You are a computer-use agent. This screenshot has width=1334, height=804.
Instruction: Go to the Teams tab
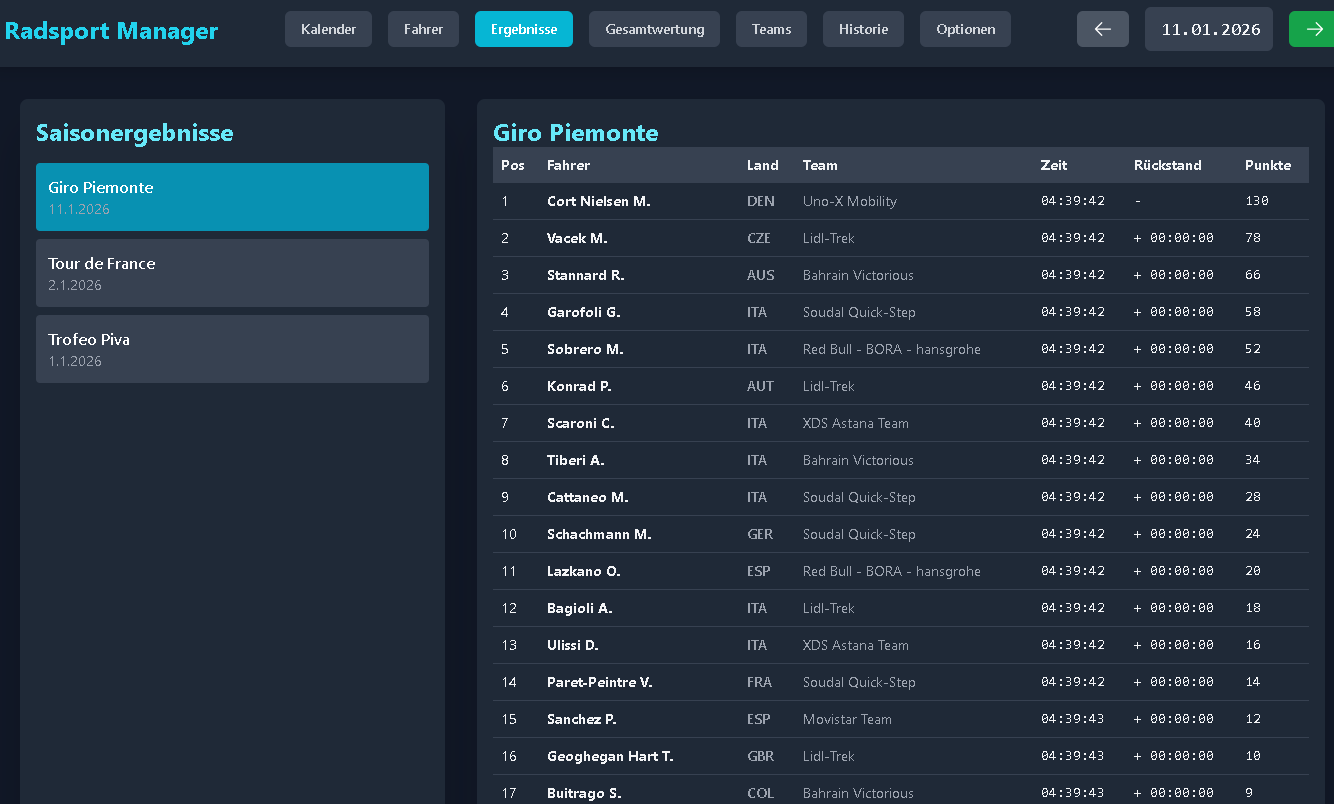pos(771,29)
